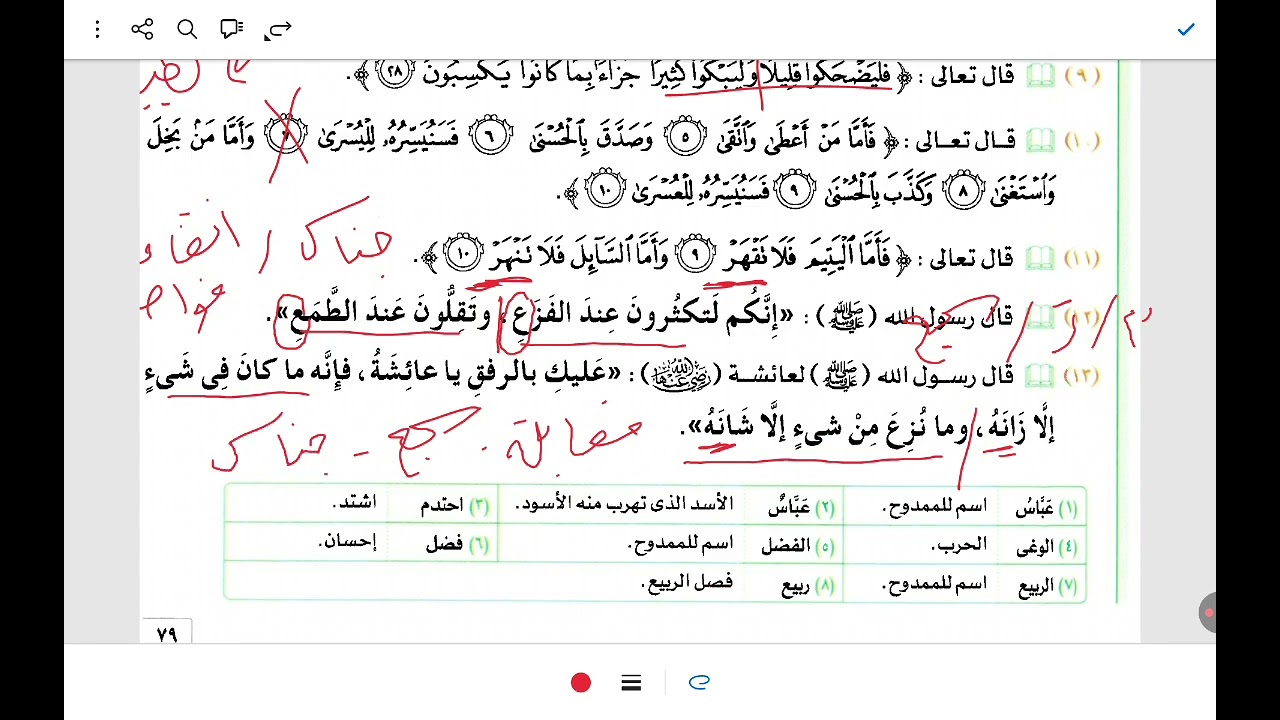Click the meaning اشتد in the table
Image resolution: width=1280 pixels, height=720 pixels.
pos(354,503)
